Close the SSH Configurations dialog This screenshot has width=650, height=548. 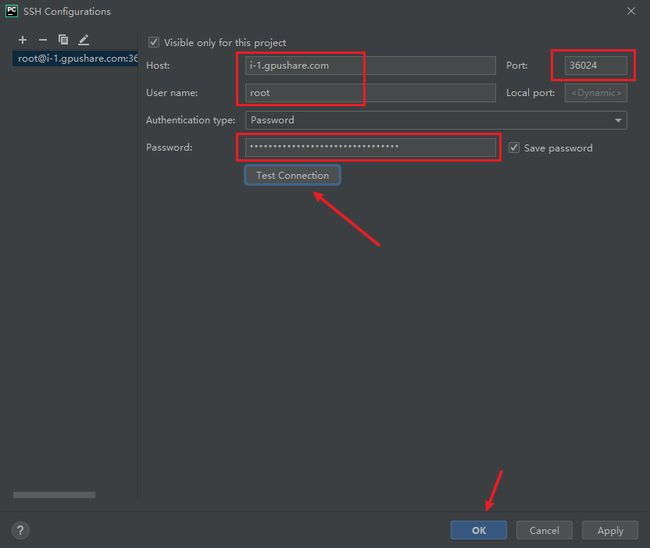(x=631, y=11)
